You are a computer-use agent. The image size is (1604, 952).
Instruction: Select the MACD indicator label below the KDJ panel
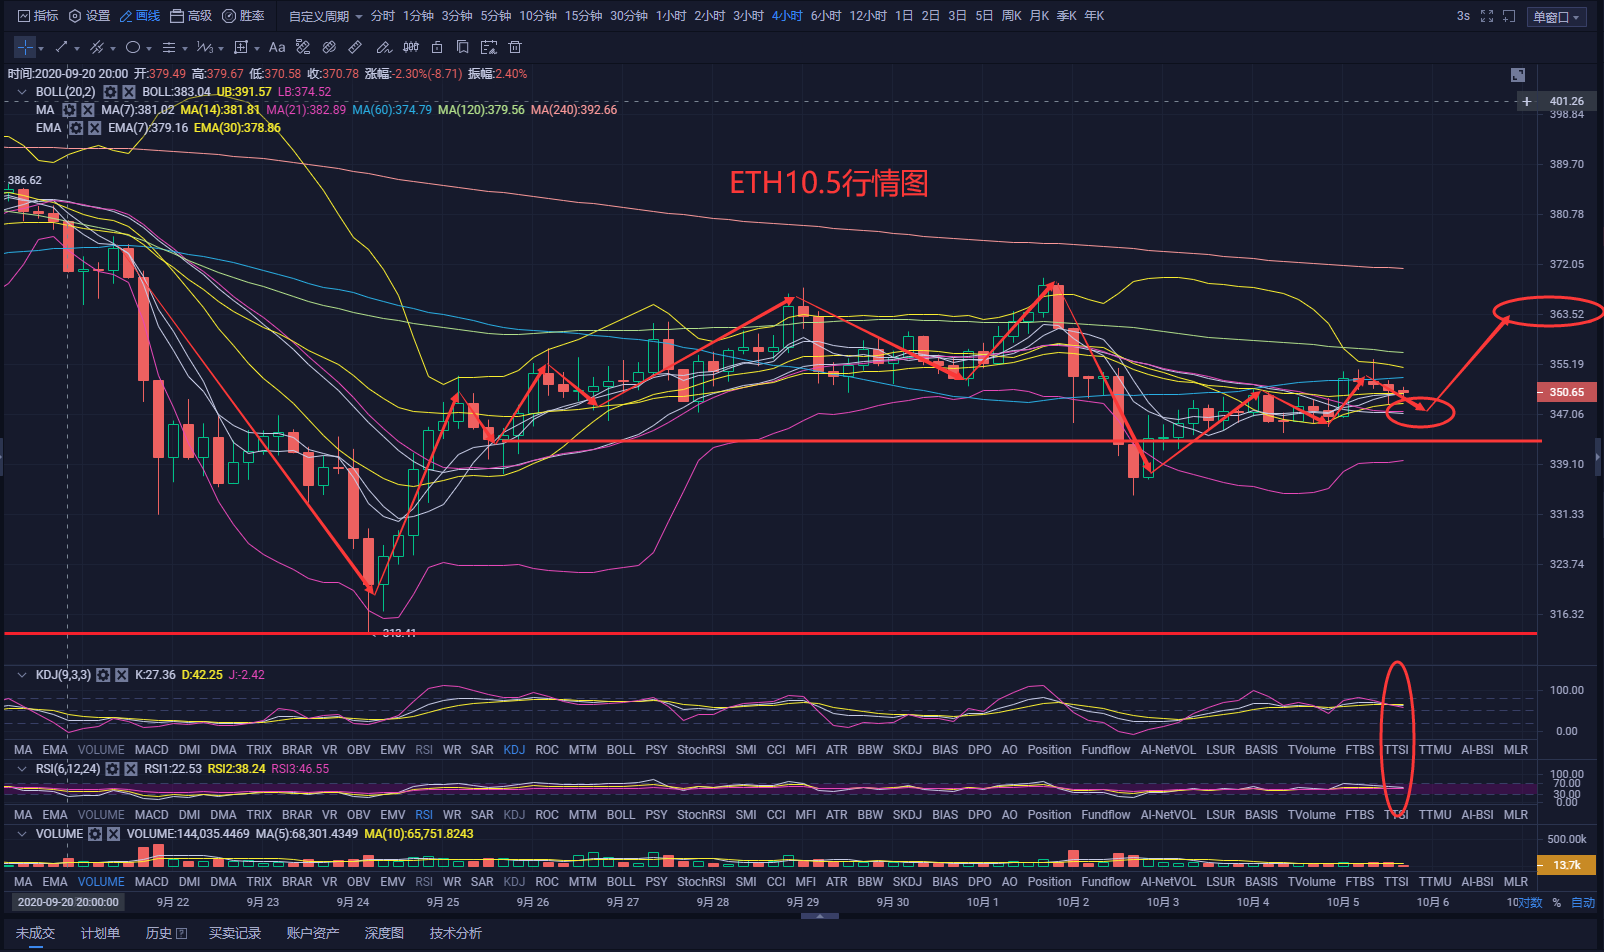click(151, 749)
